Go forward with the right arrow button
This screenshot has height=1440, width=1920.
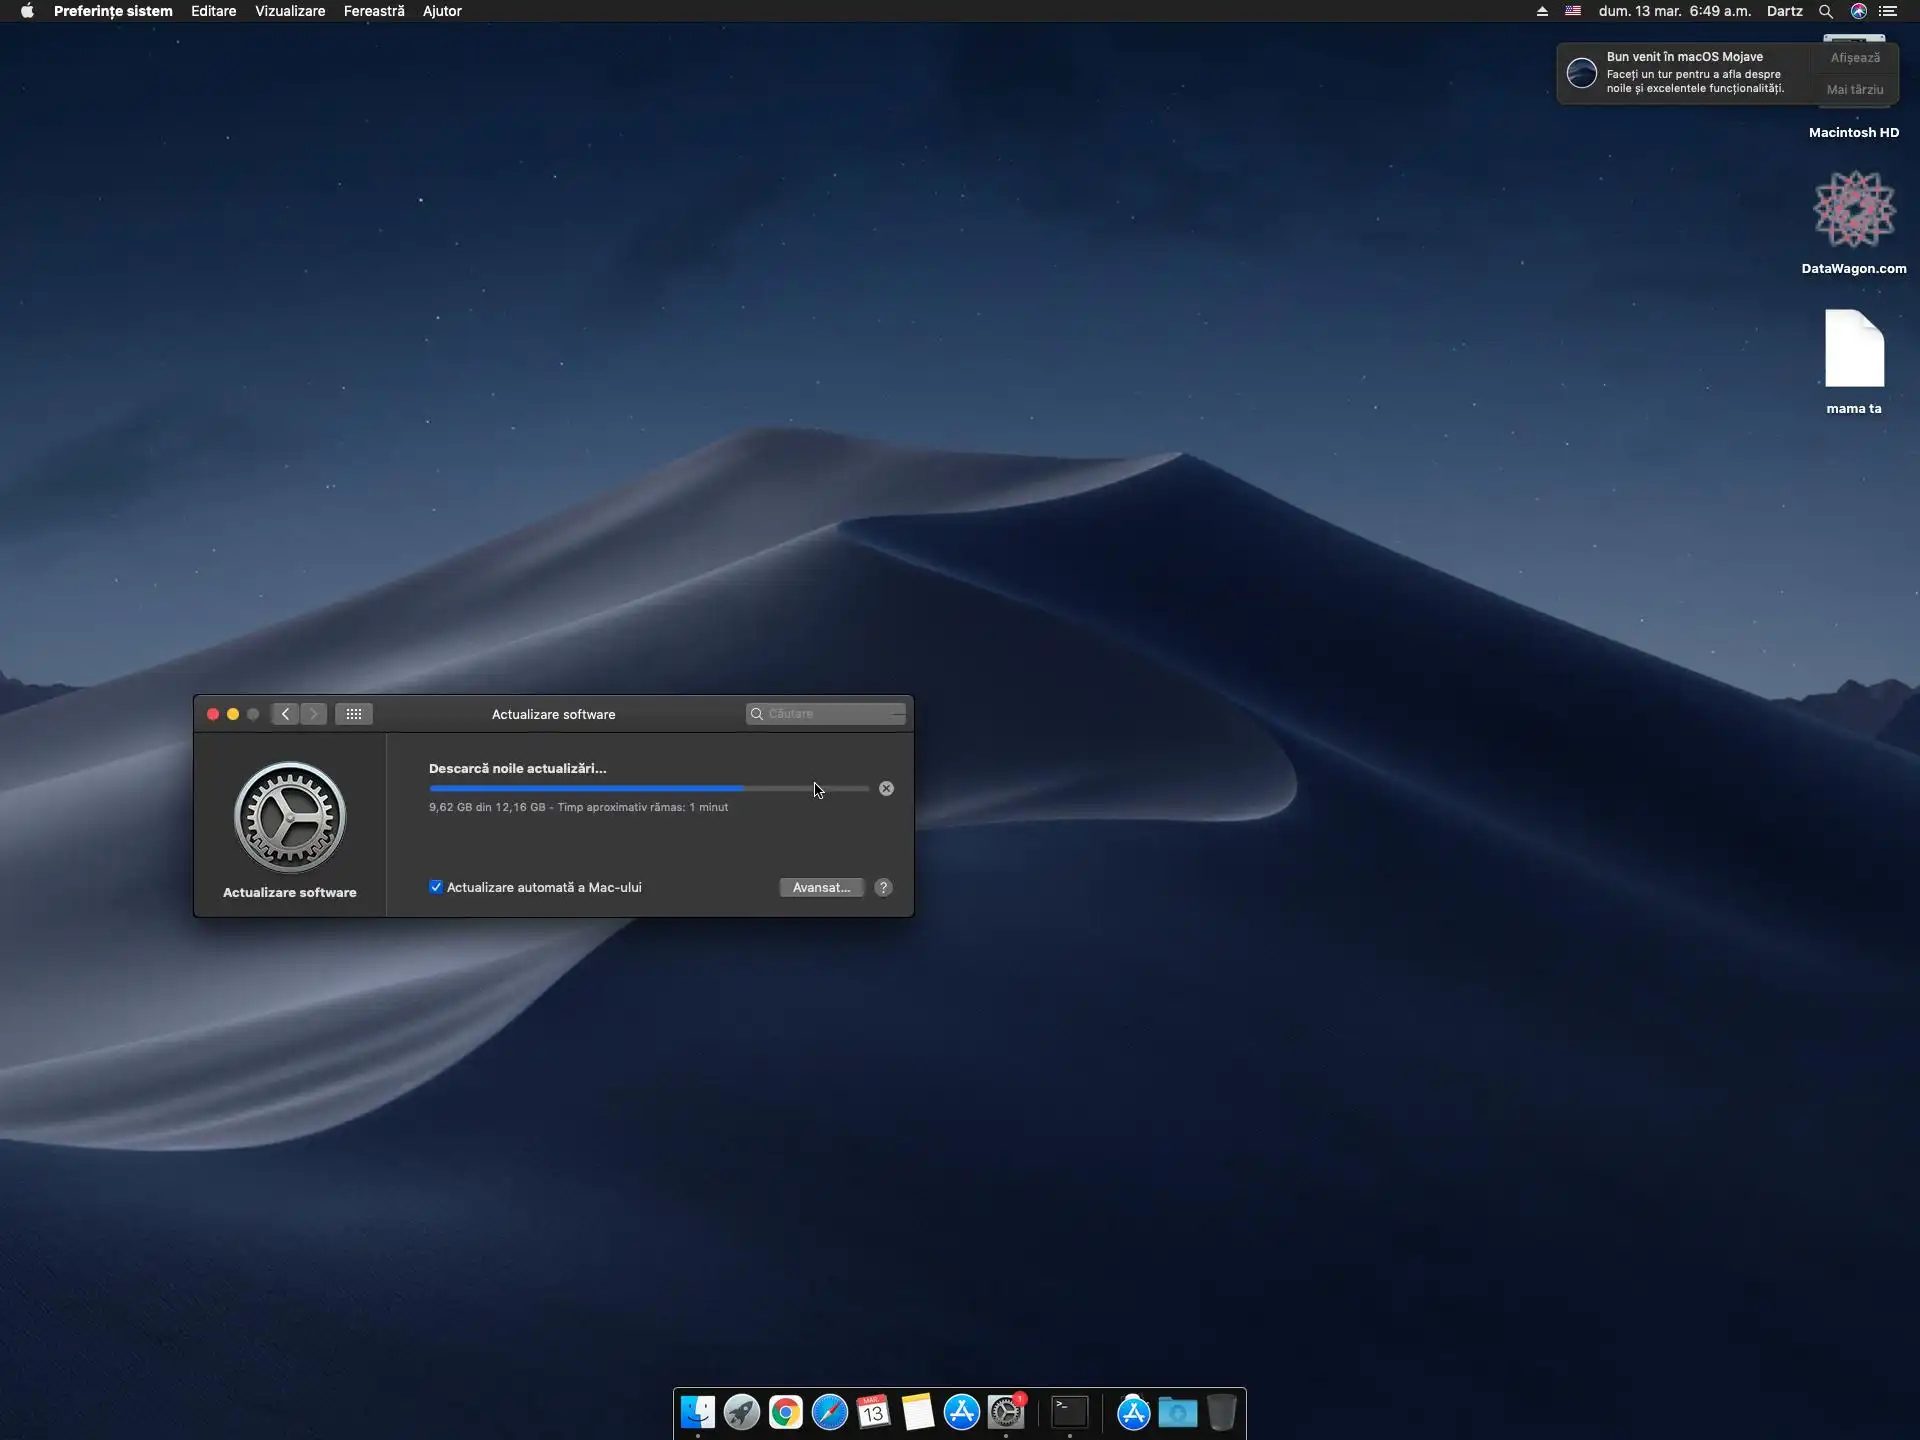pos(314,714)
